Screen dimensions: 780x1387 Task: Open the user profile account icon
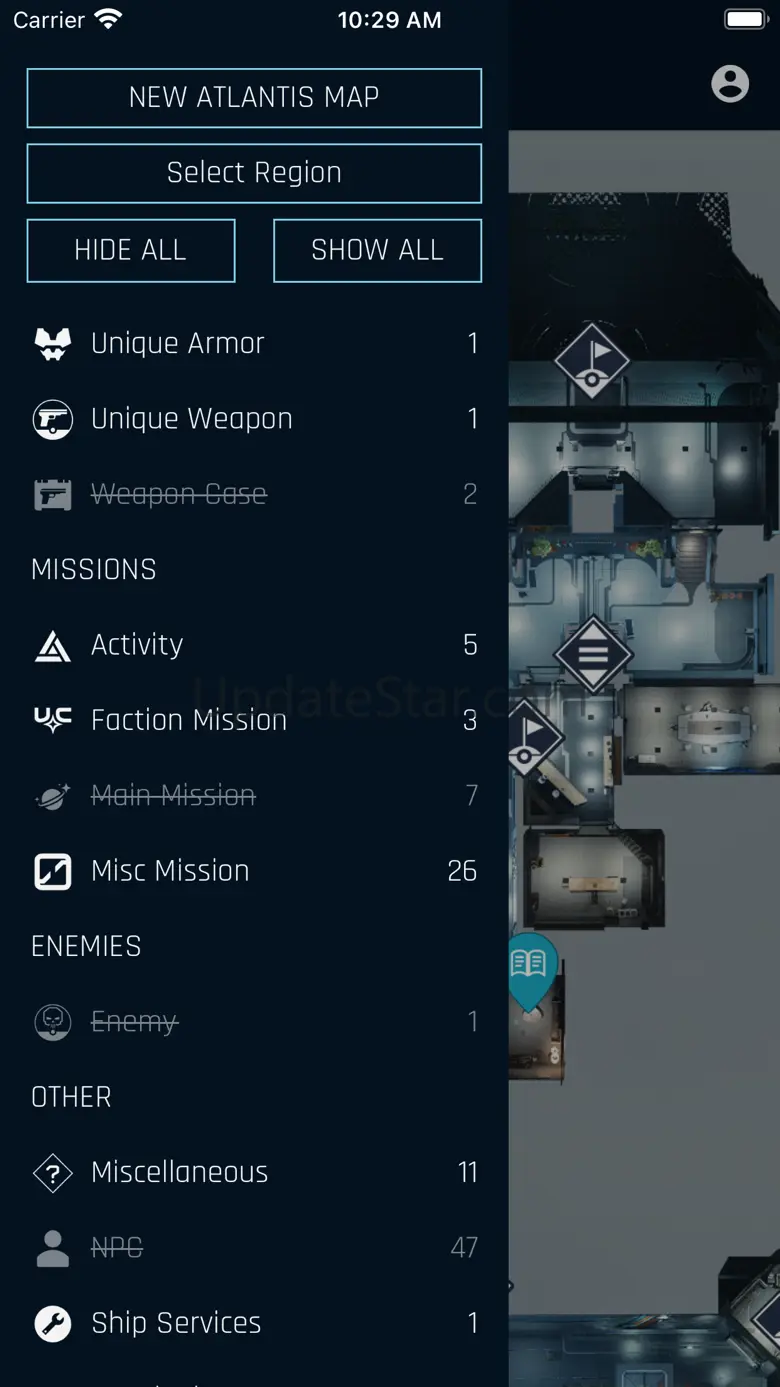pyautogui.click(x=730, y=83)
